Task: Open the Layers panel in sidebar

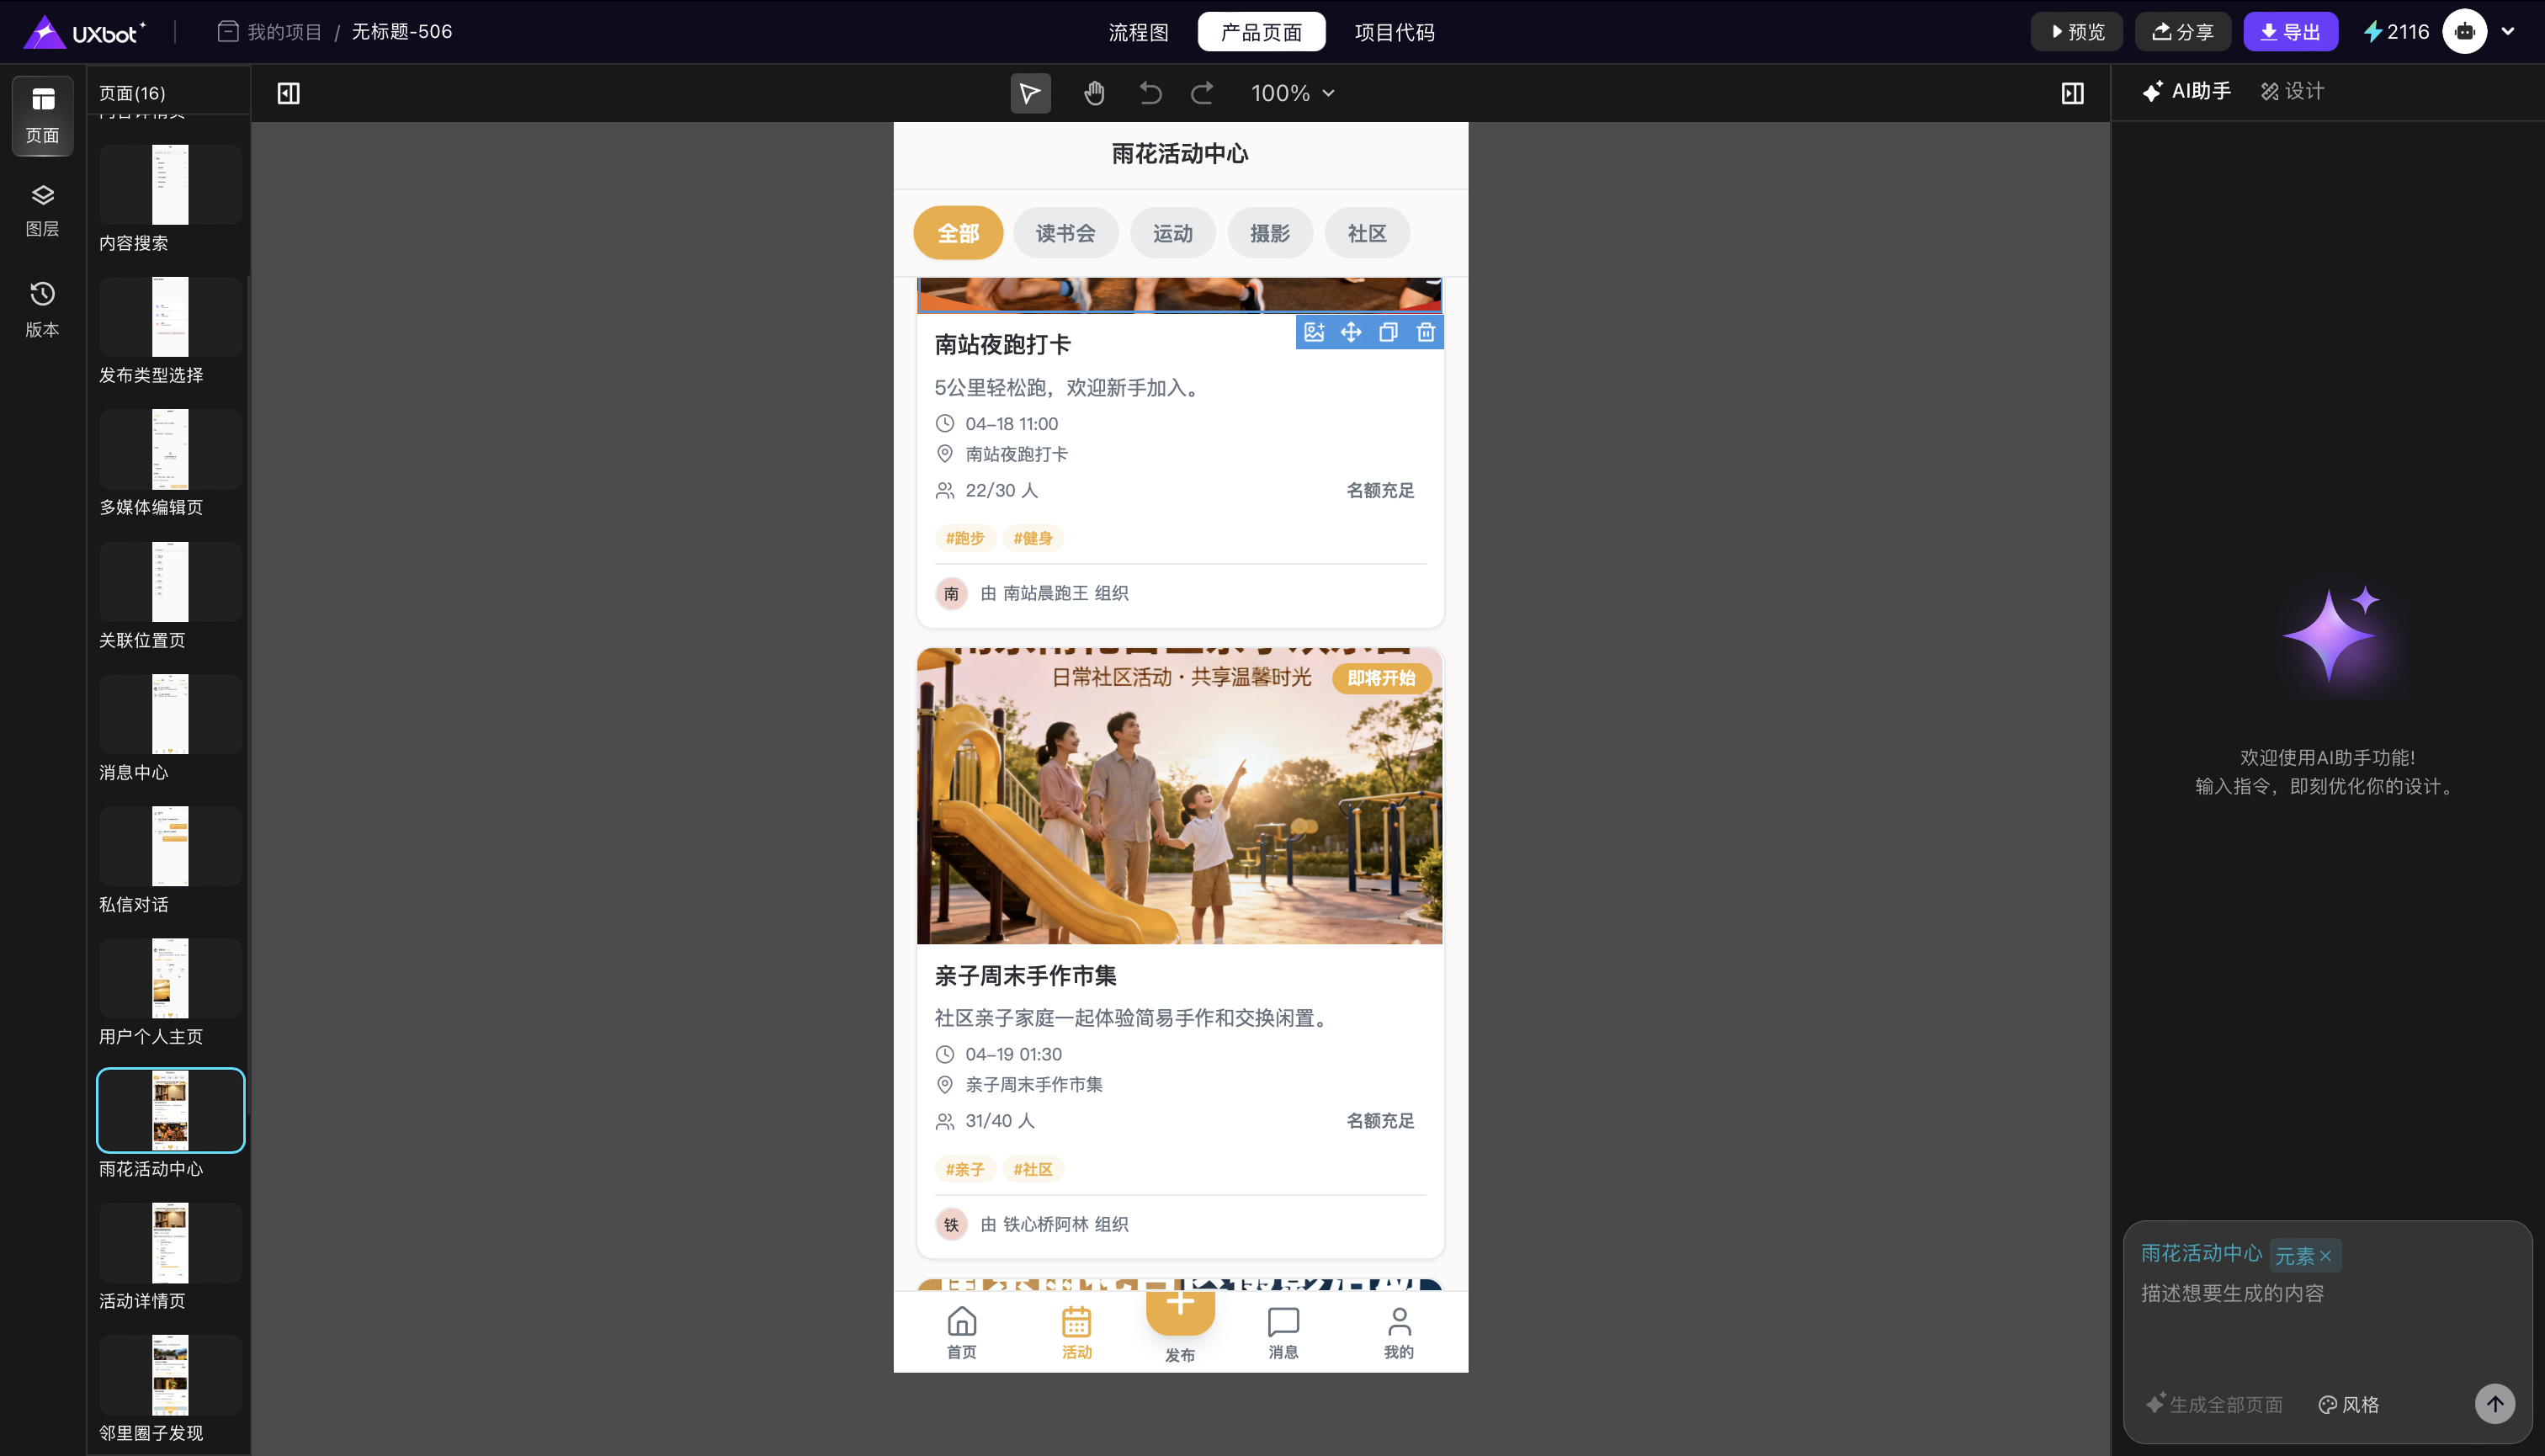Action: tap(42, 209)
